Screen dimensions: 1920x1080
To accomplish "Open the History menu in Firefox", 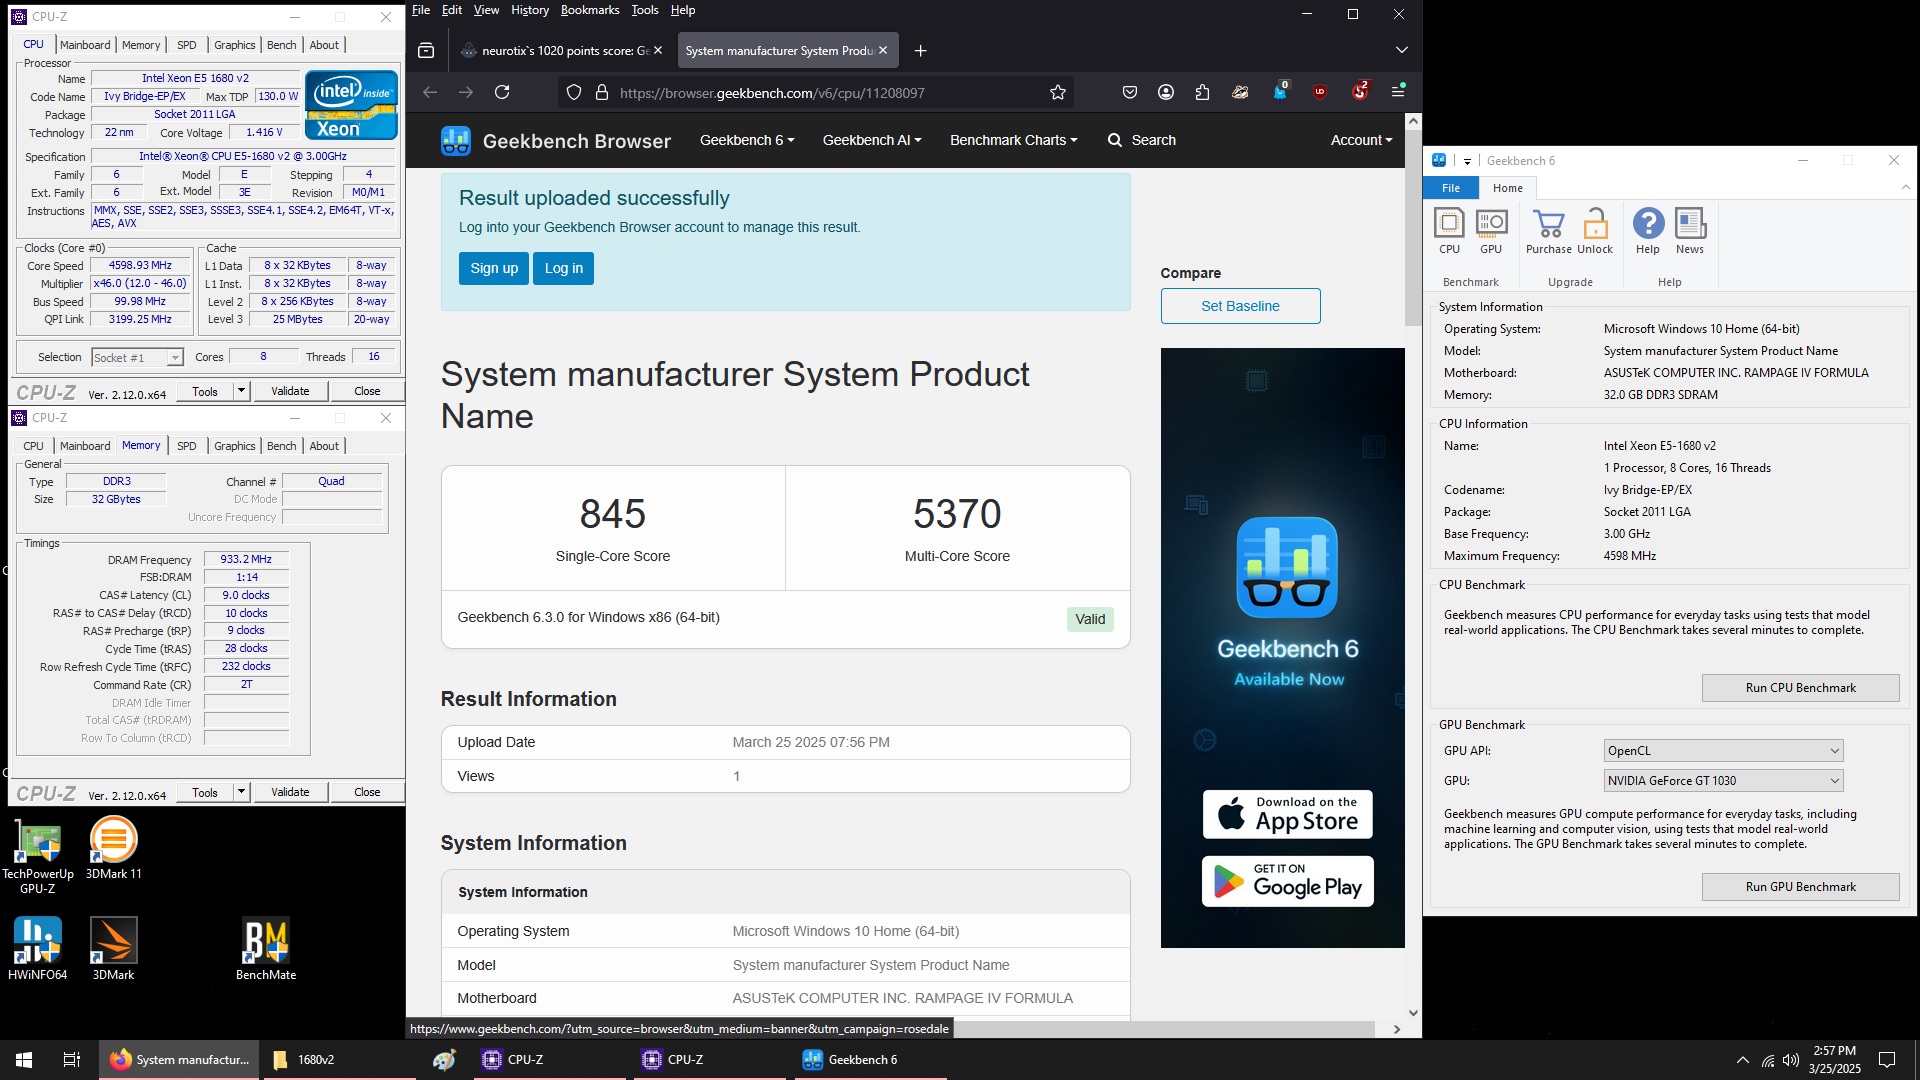I will (530, 10).
